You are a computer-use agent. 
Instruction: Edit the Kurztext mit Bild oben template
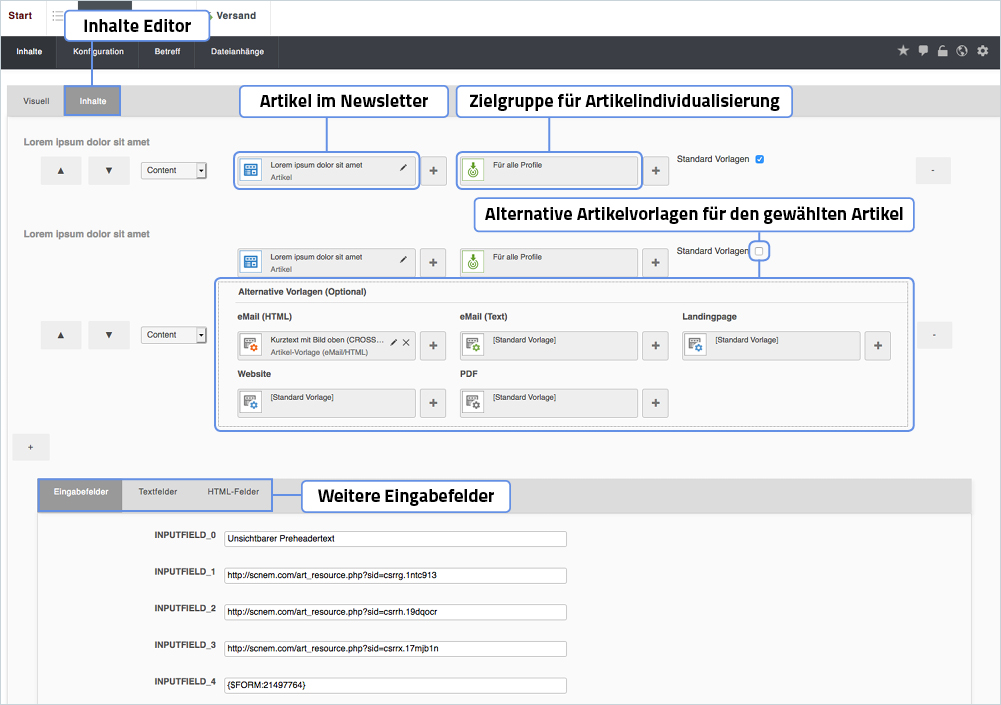[393, 342]
